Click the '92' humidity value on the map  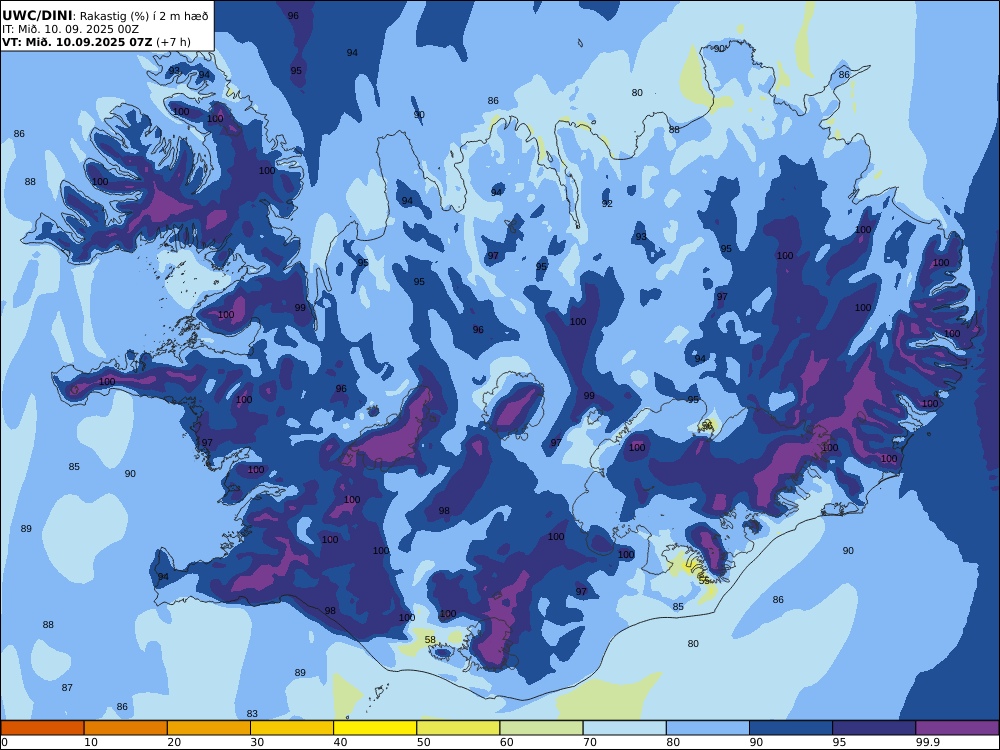[607, 203]
